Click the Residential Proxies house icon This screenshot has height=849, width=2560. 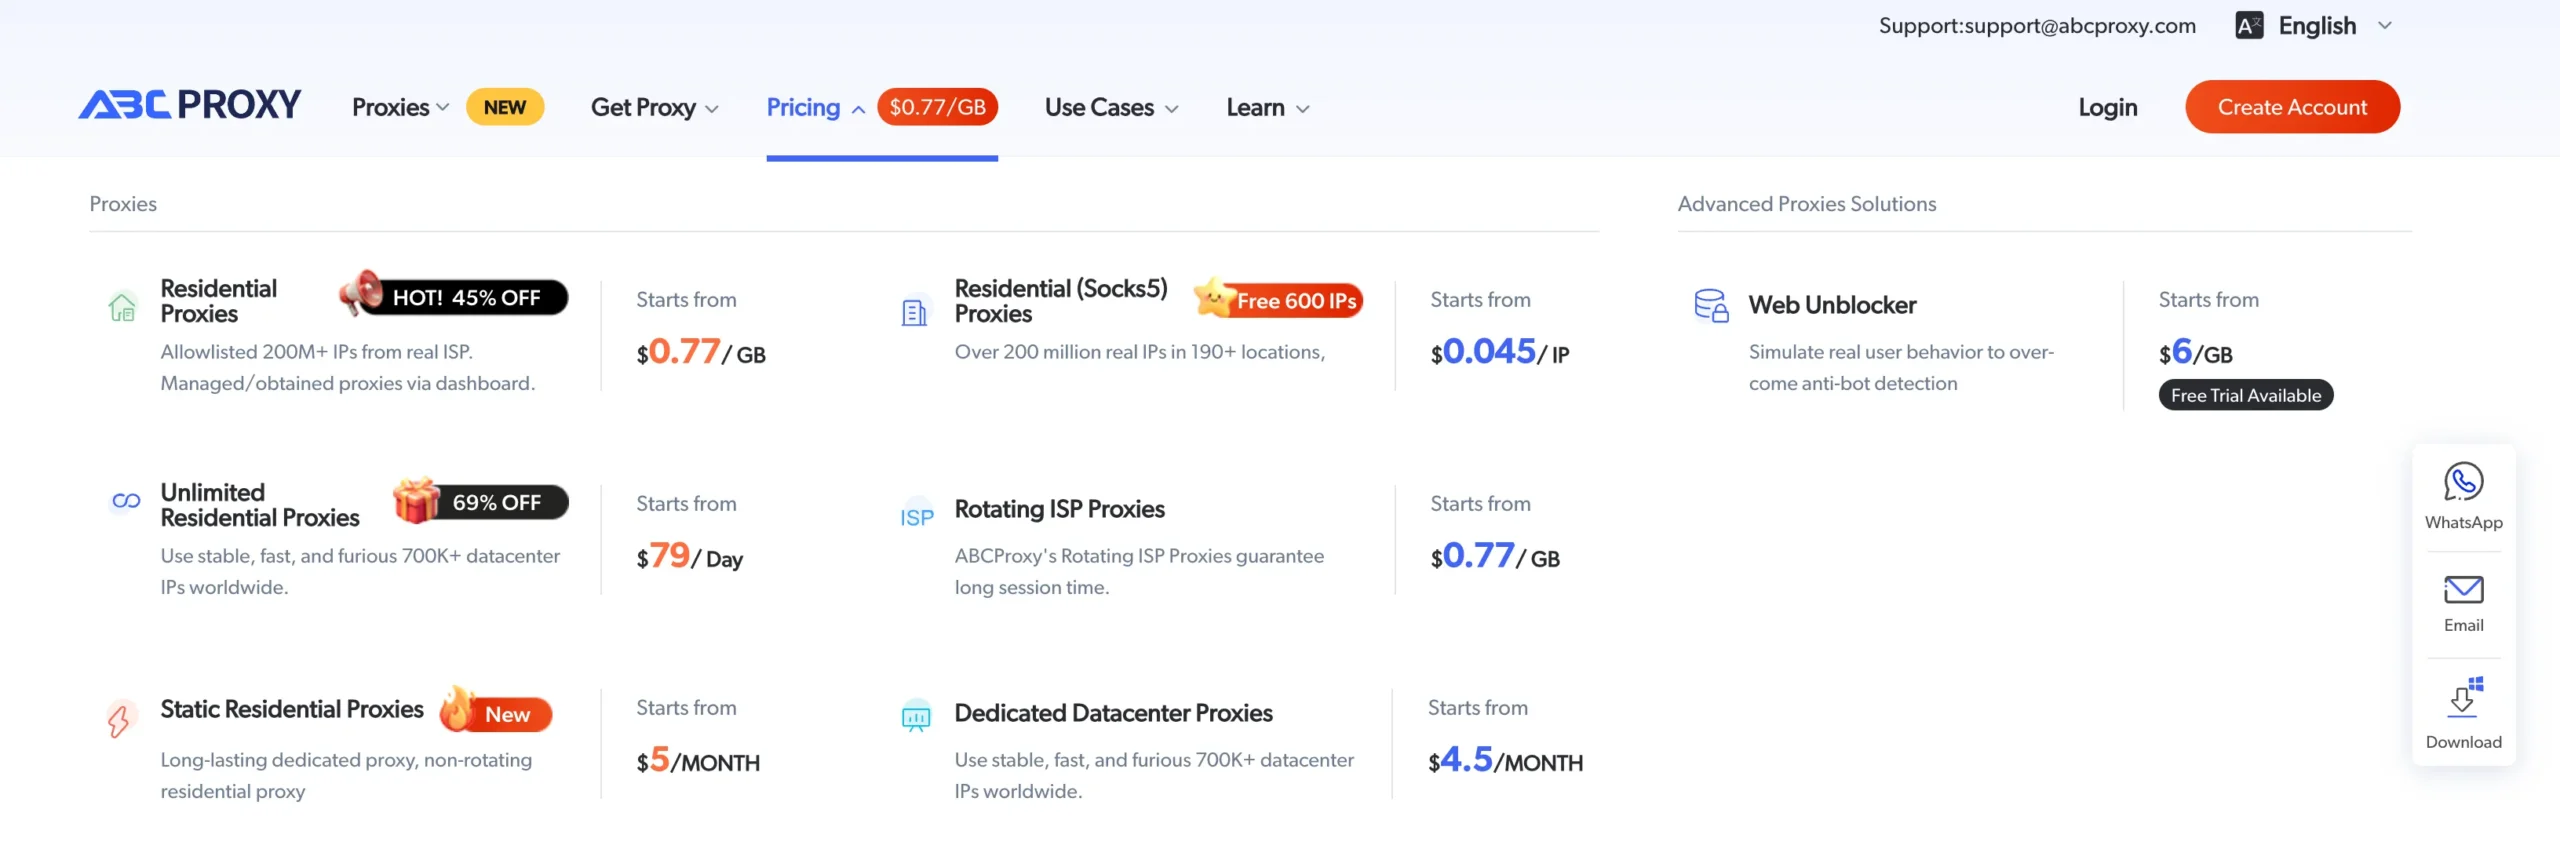pos(122,306)
